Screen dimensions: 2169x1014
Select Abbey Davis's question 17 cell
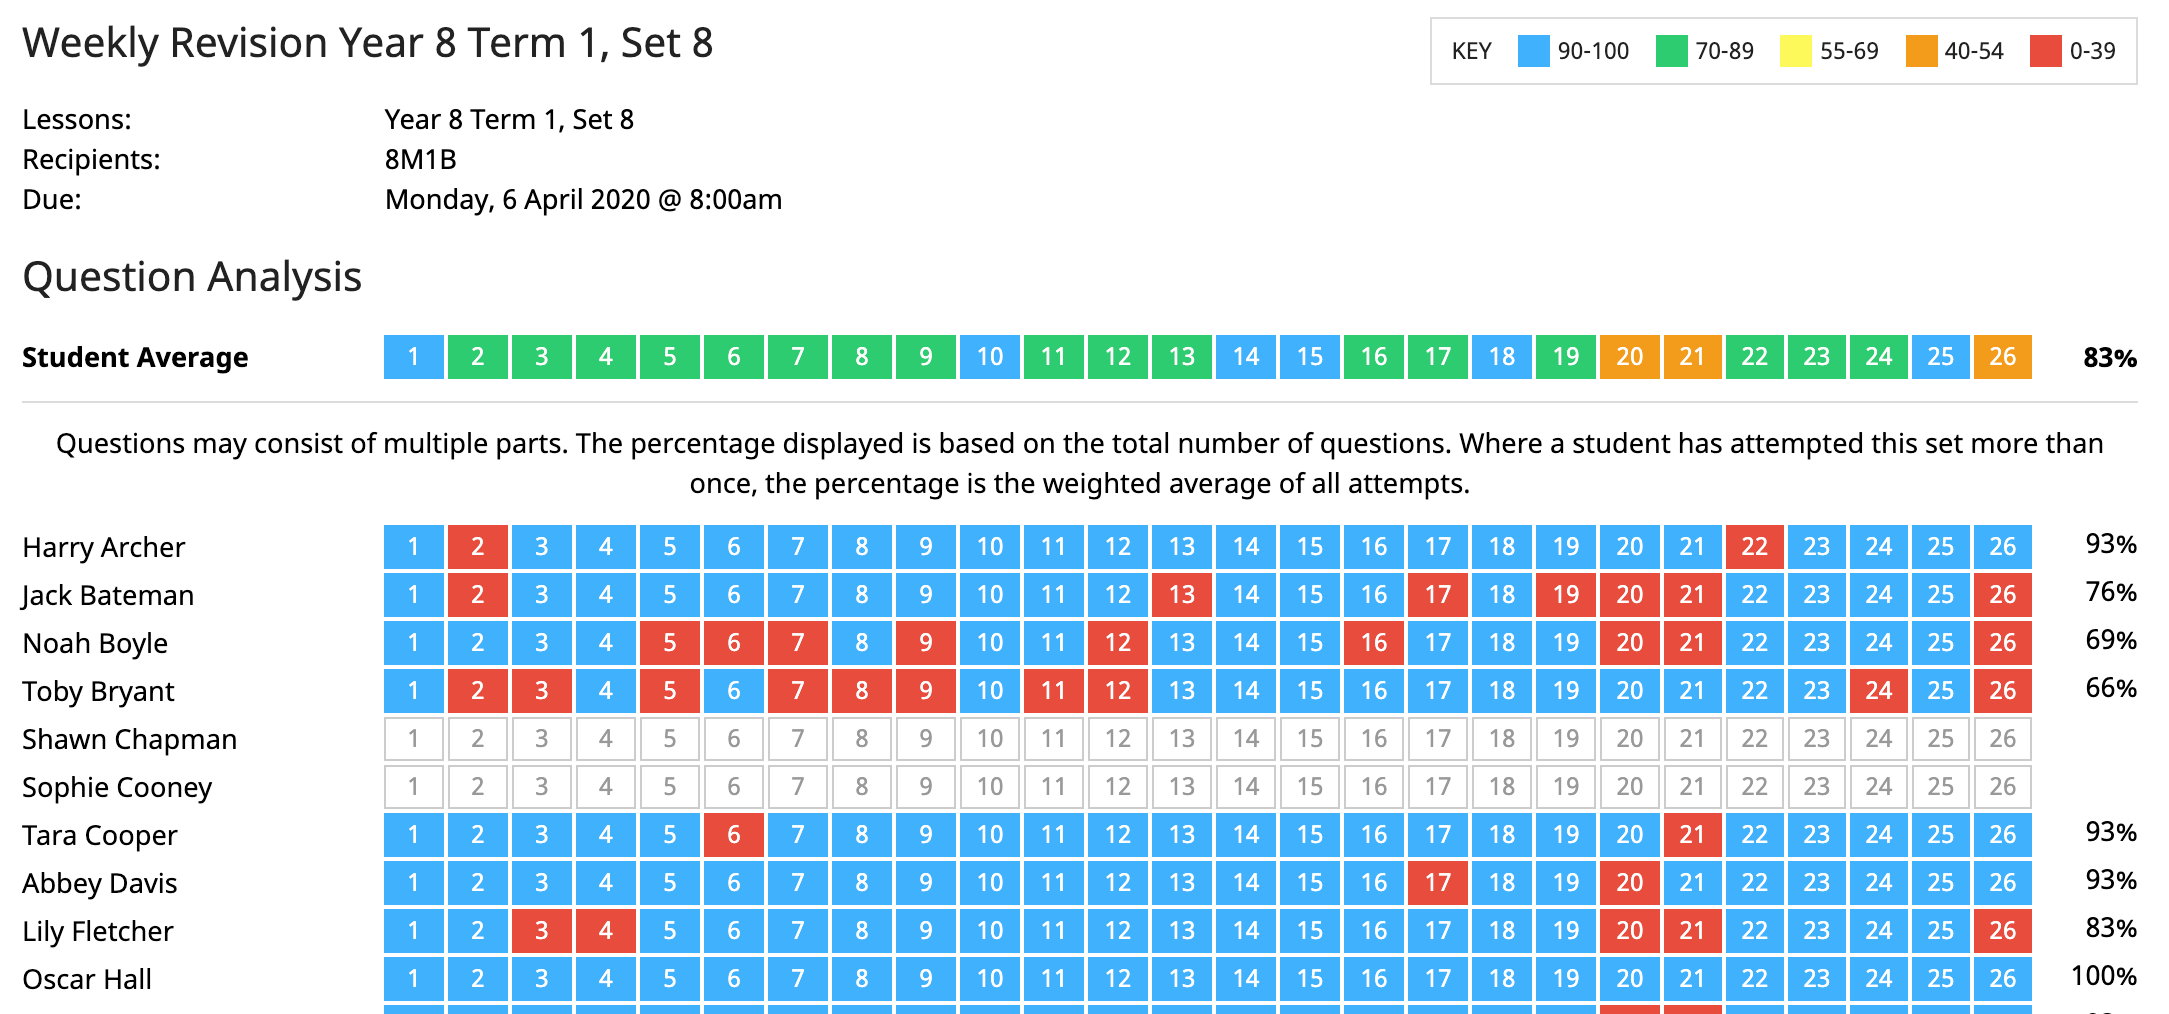click(1437, 883)
